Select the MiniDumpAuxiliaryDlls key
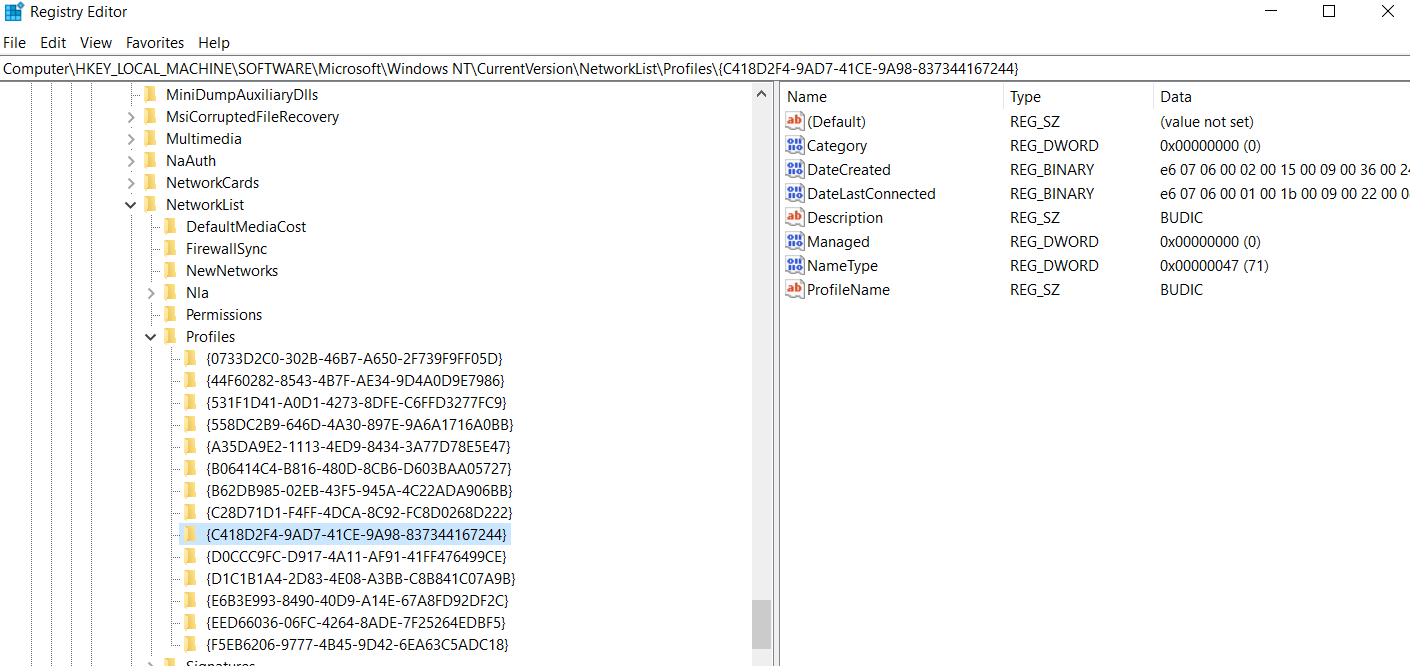 coord(242,94)
